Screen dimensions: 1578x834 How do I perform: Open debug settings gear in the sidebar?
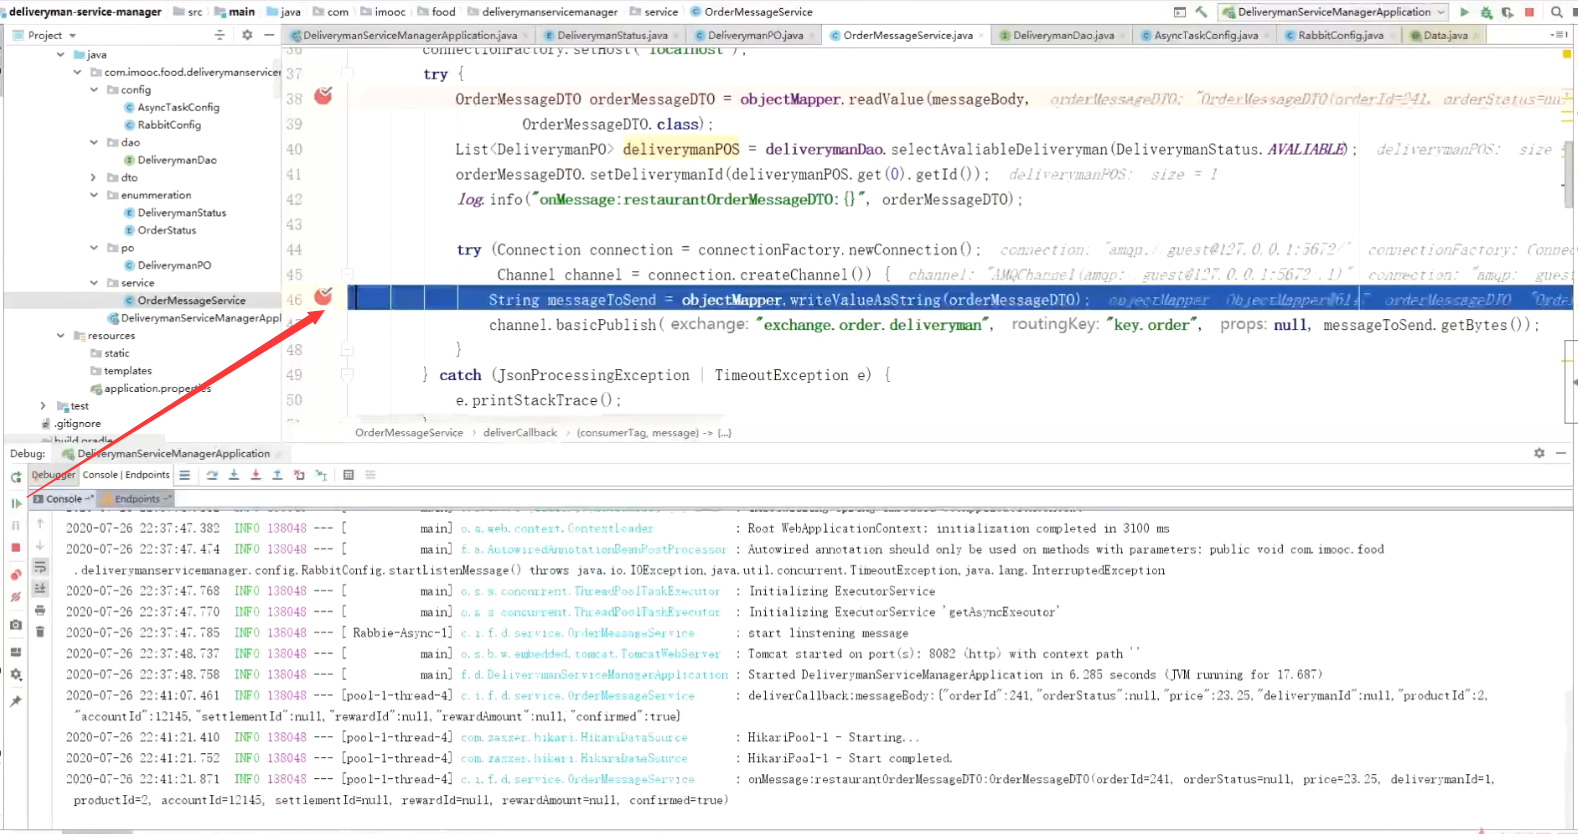click(16, 675)
